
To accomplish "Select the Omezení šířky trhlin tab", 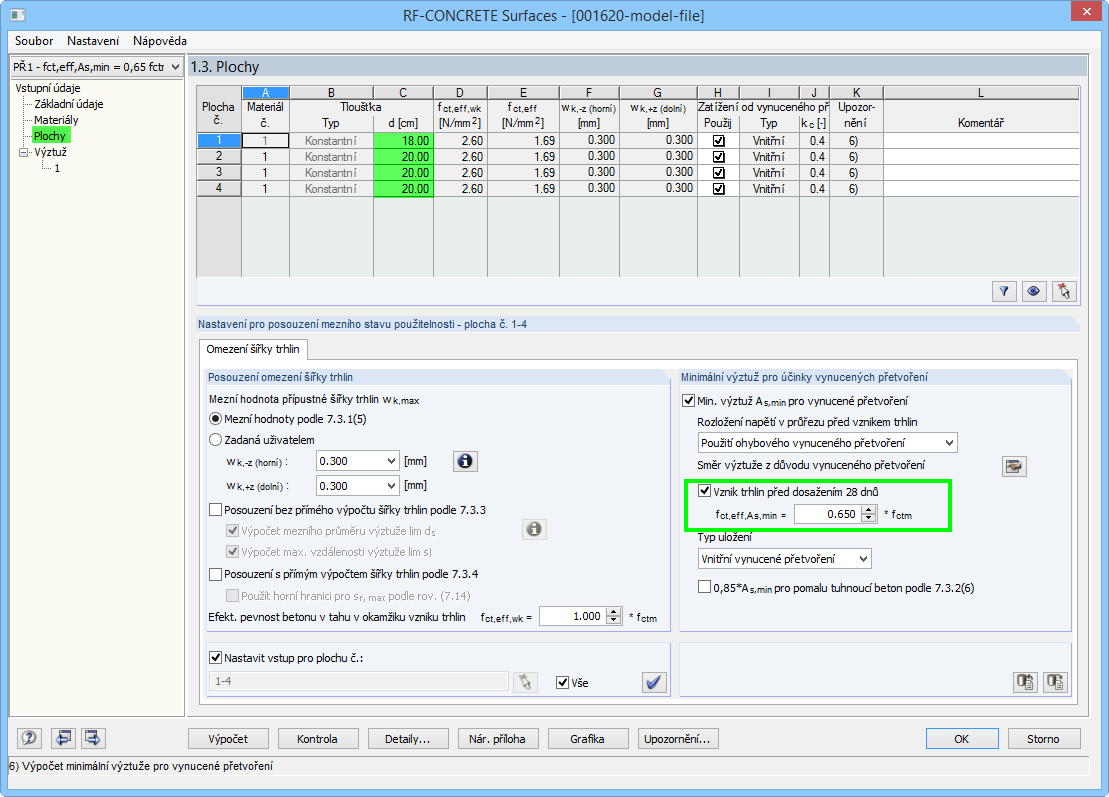I will pyautogui.click(x=252, y=349).
